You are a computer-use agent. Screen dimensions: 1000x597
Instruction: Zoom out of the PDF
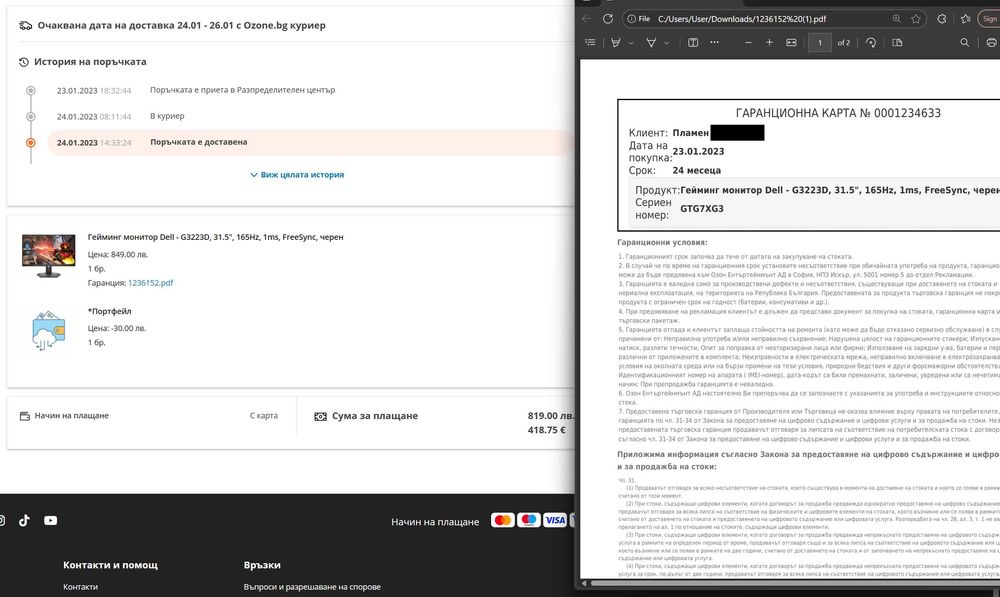(748, 42)
